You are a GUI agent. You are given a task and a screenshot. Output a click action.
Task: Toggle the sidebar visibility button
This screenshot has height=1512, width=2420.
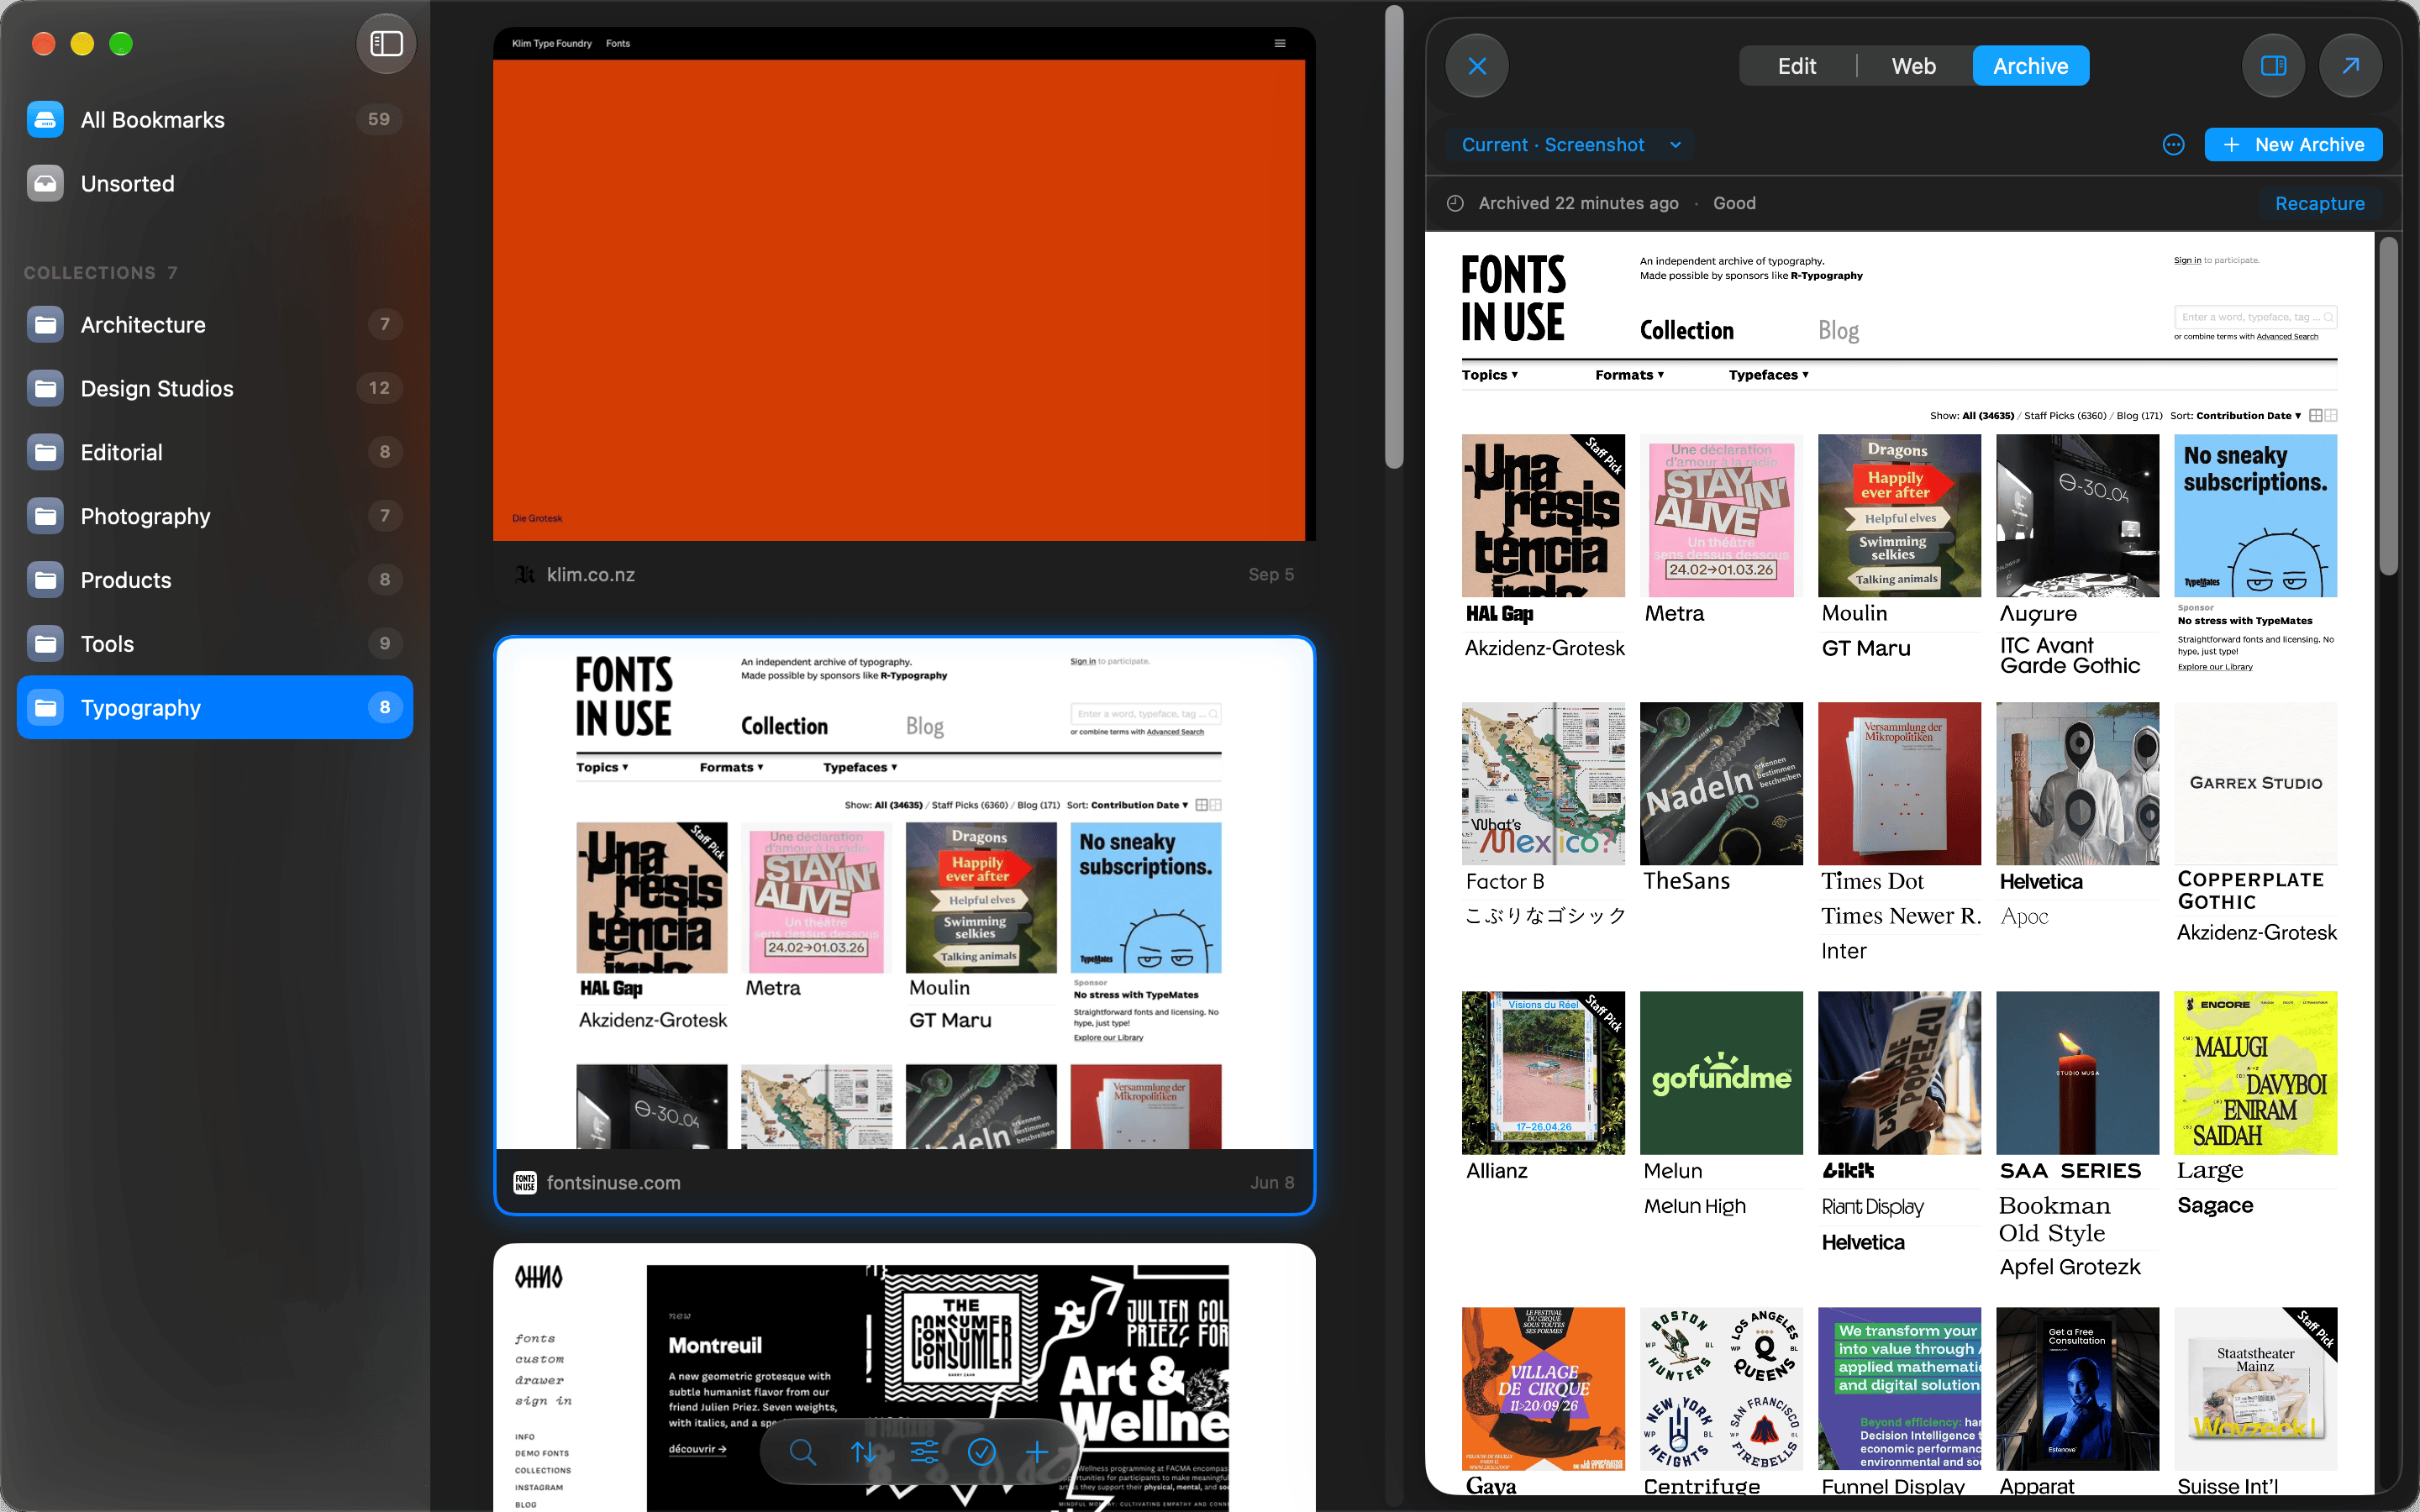386,44
